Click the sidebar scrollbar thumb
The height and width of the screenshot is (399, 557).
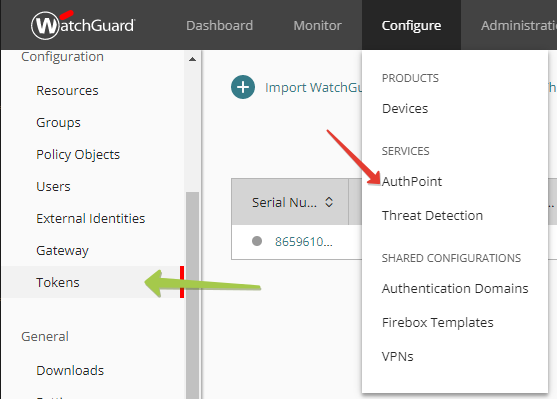tap(193, 295)
